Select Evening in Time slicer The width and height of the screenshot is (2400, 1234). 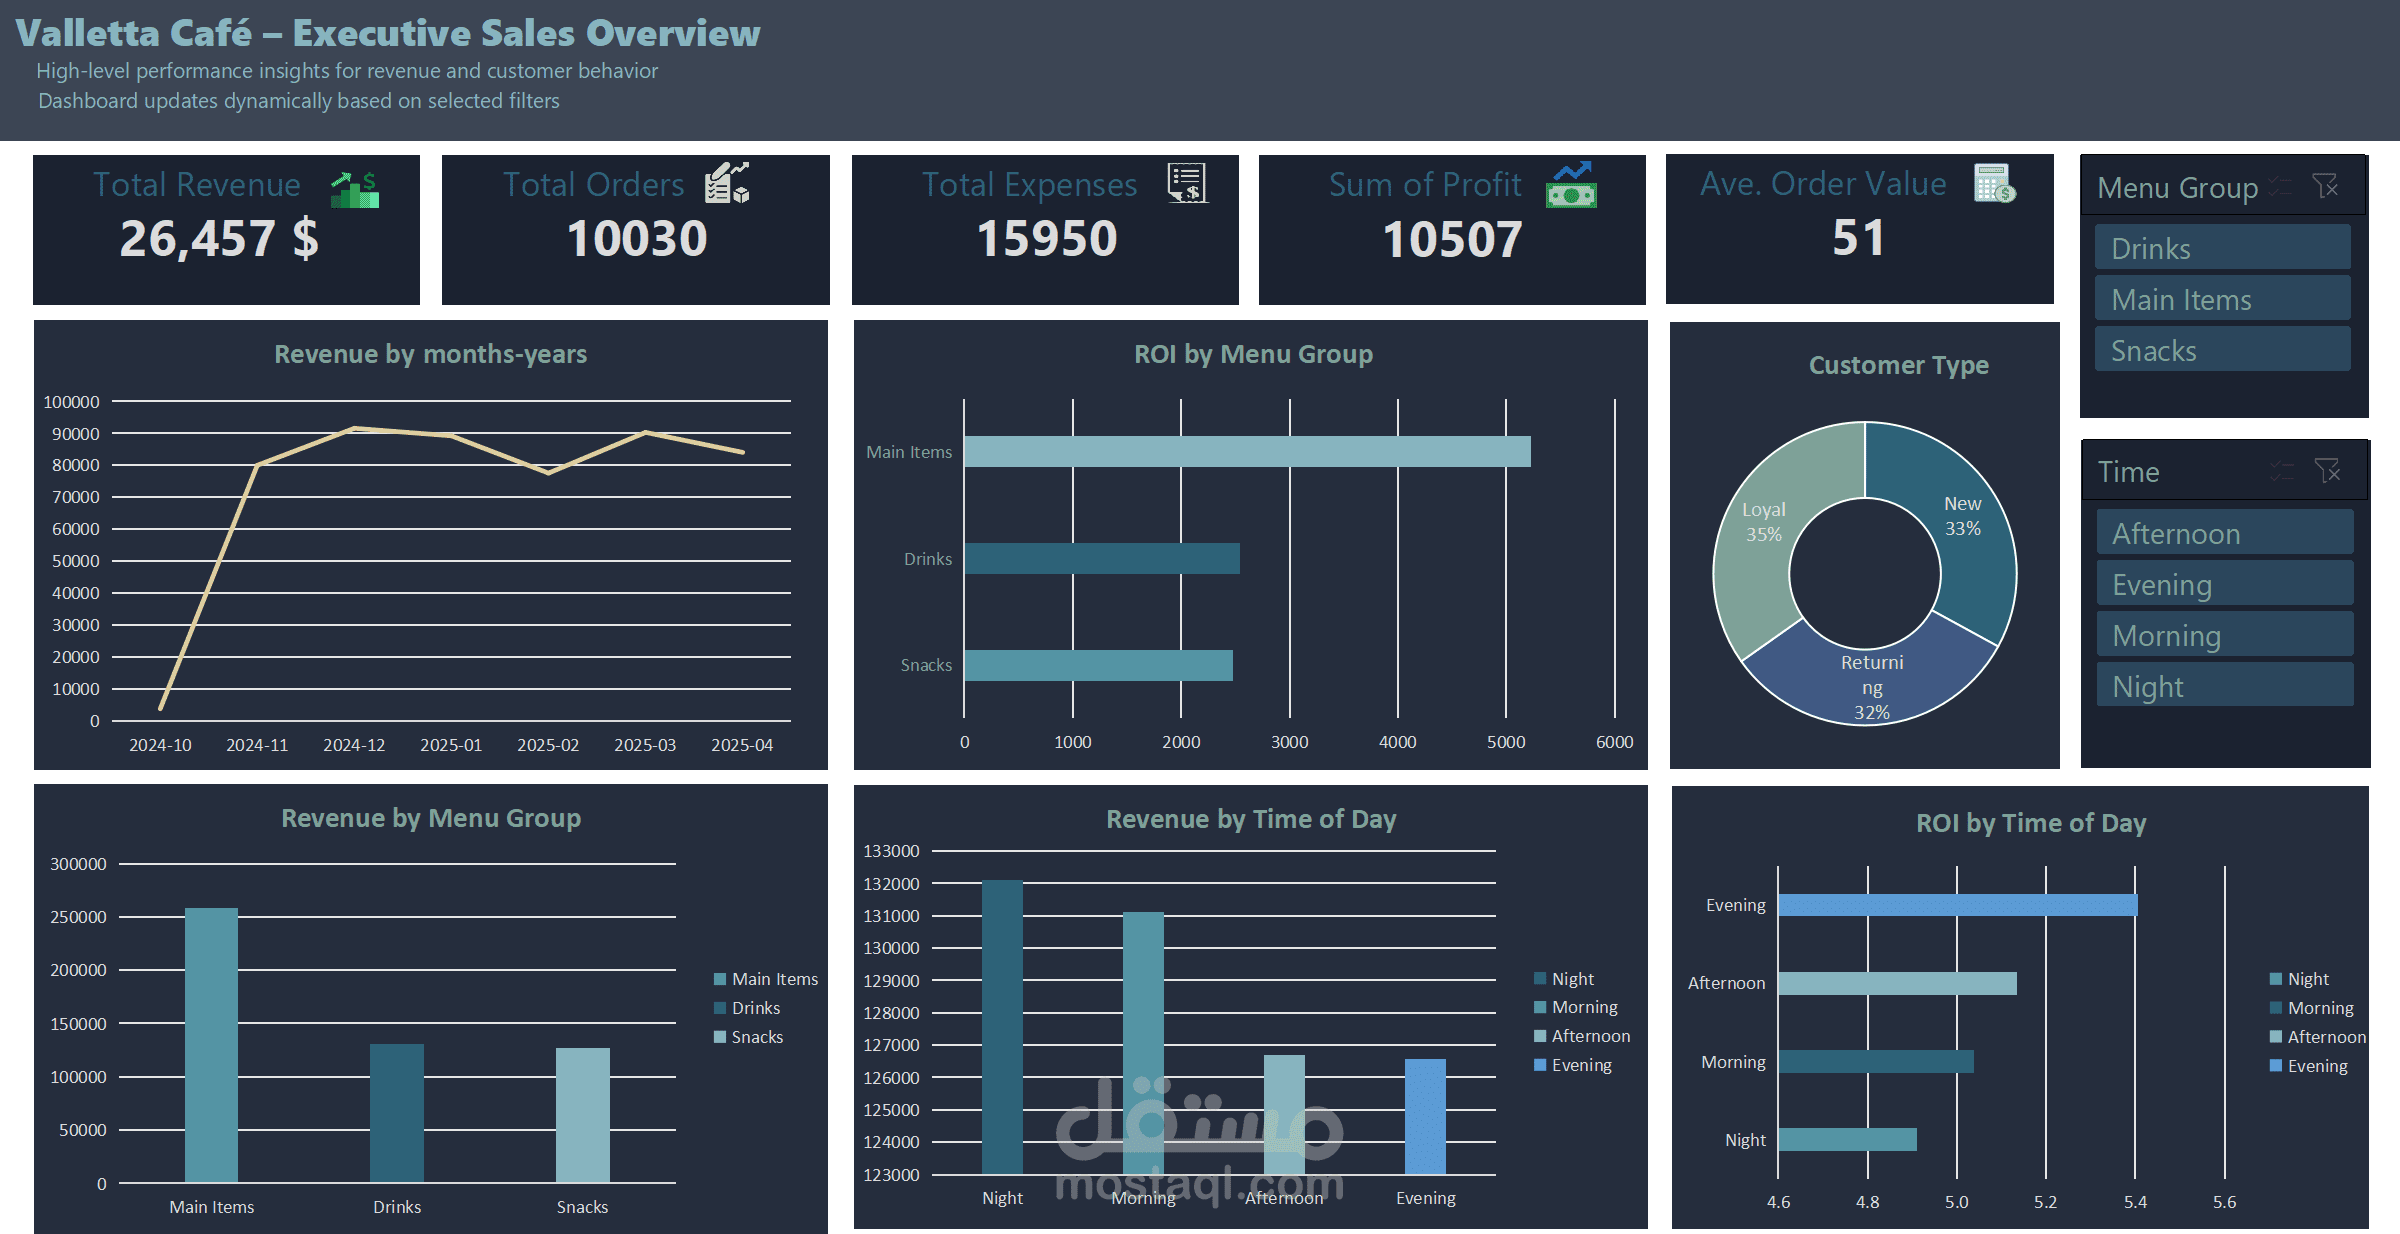click(2224, 584)
